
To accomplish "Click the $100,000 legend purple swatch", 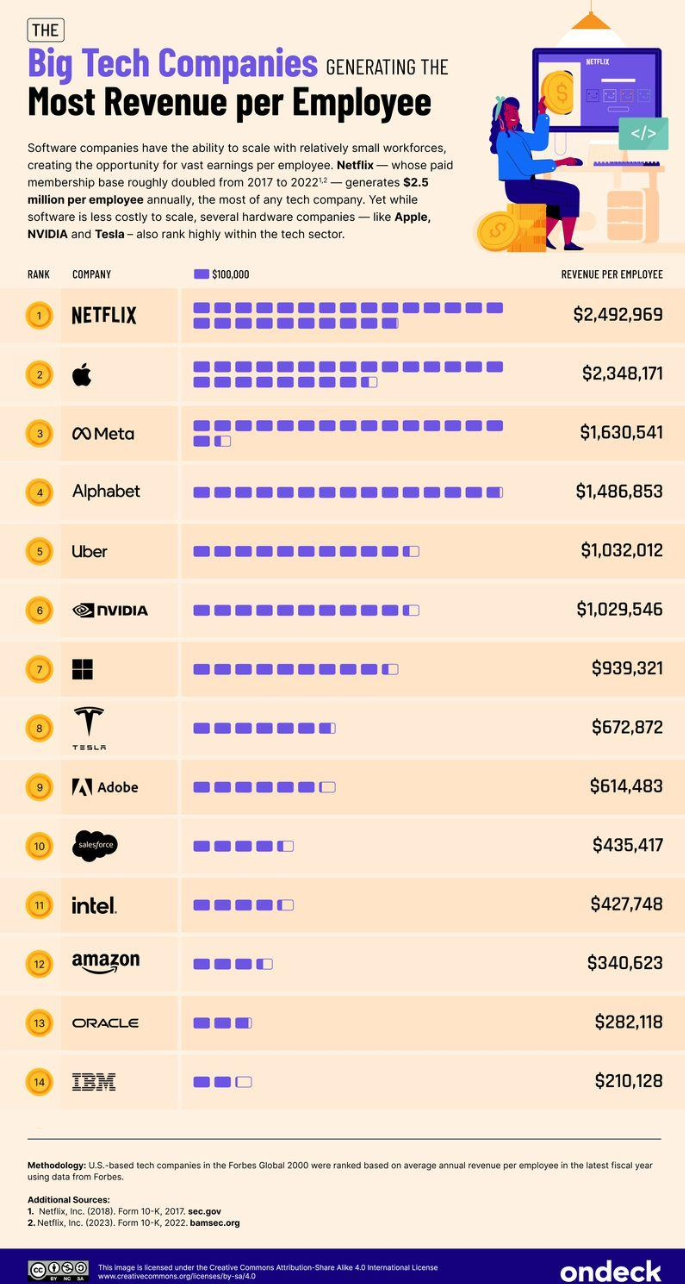I will click(201, 274).
